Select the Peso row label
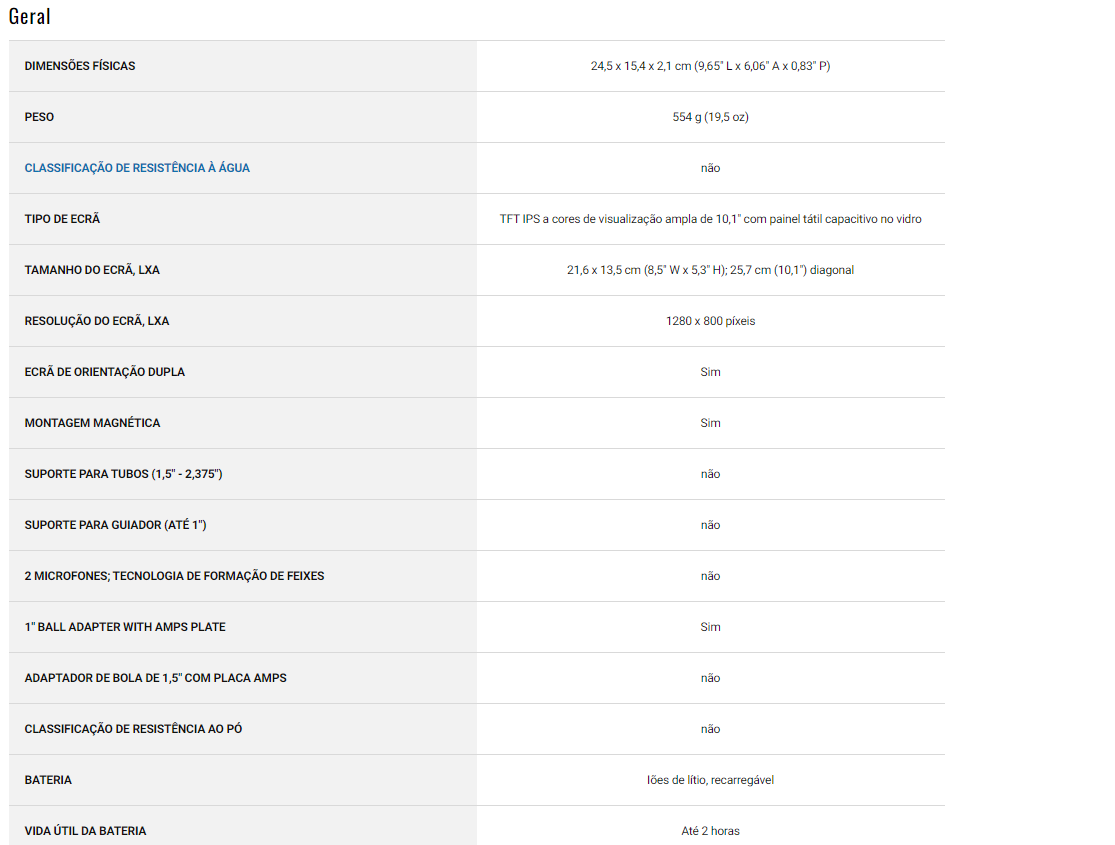1115x845 pixels. tap(40, 117)
